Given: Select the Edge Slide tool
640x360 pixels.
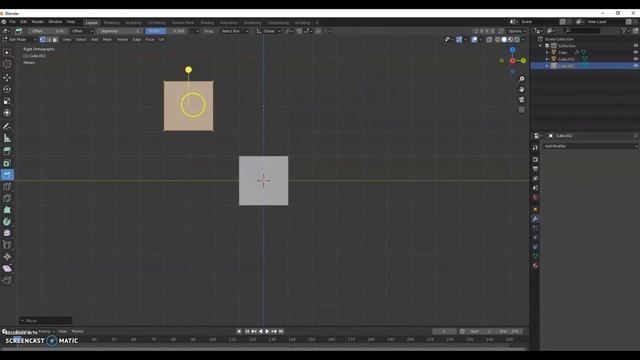Looking at the screenshot, I should (7, 245).
